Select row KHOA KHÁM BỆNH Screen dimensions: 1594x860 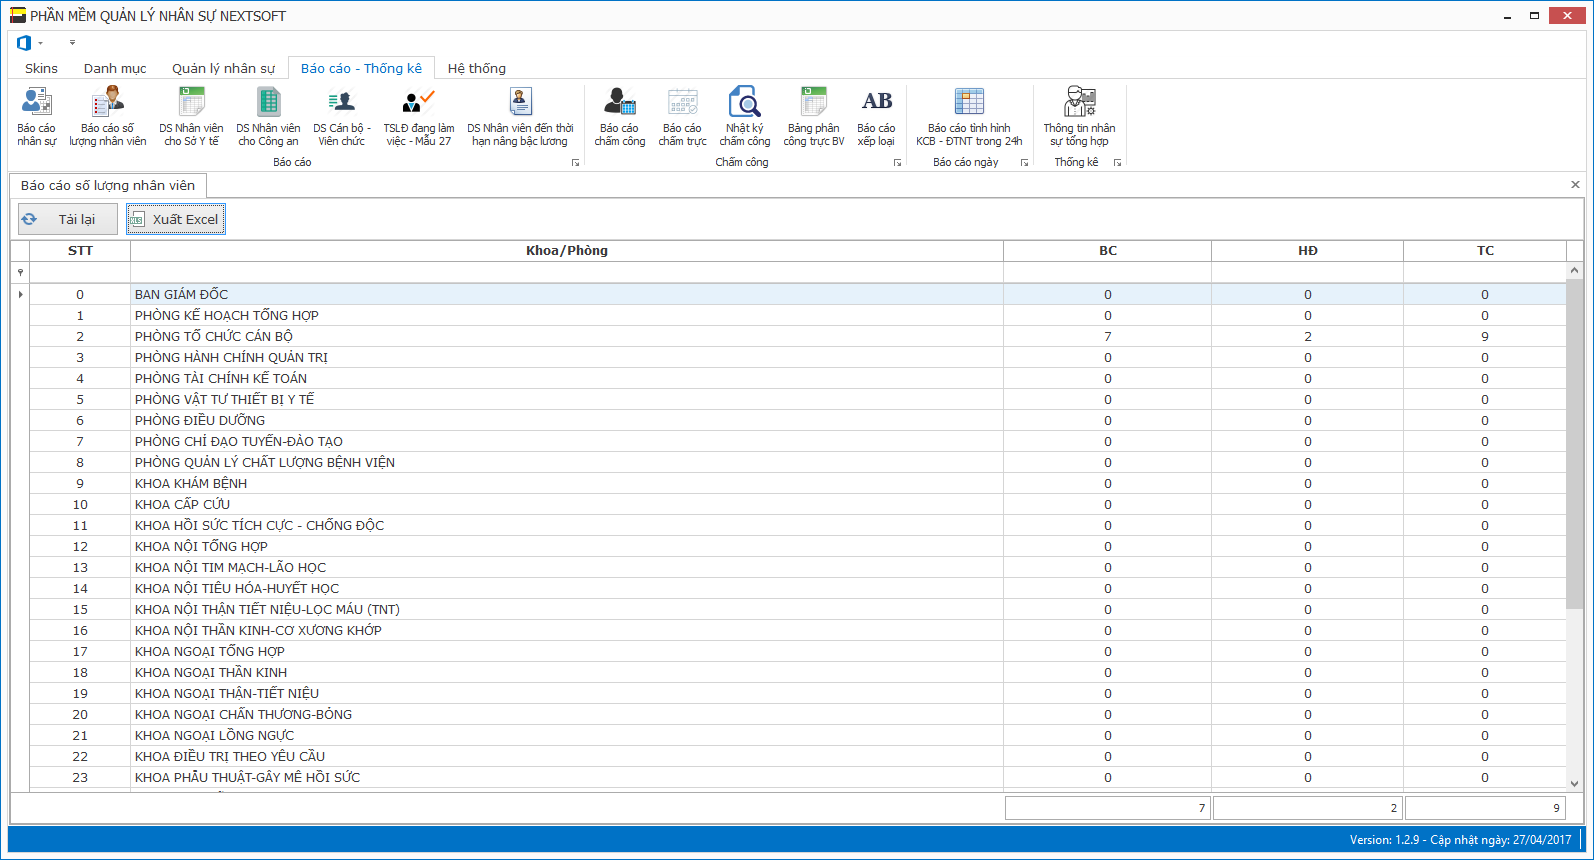(798, 483)
